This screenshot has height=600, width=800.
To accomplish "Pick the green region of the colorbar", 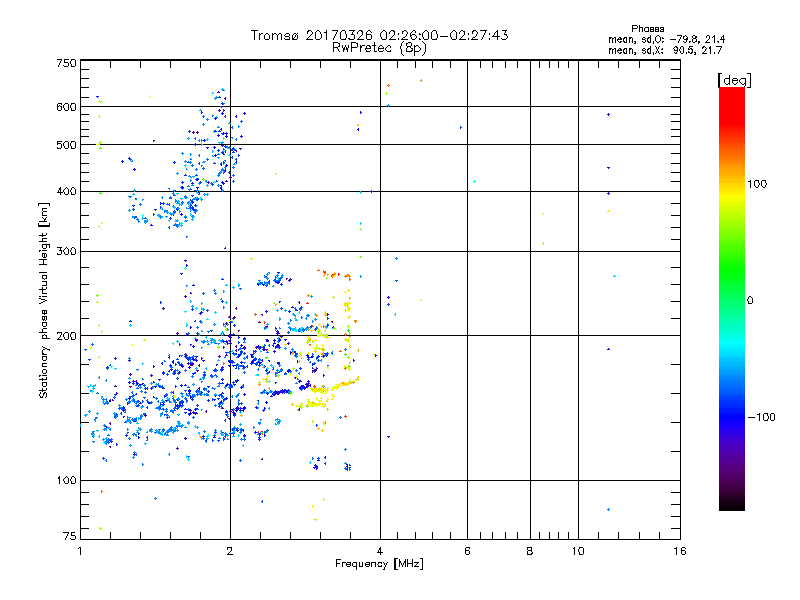I will pyautogui.click(x=731, y=285).
